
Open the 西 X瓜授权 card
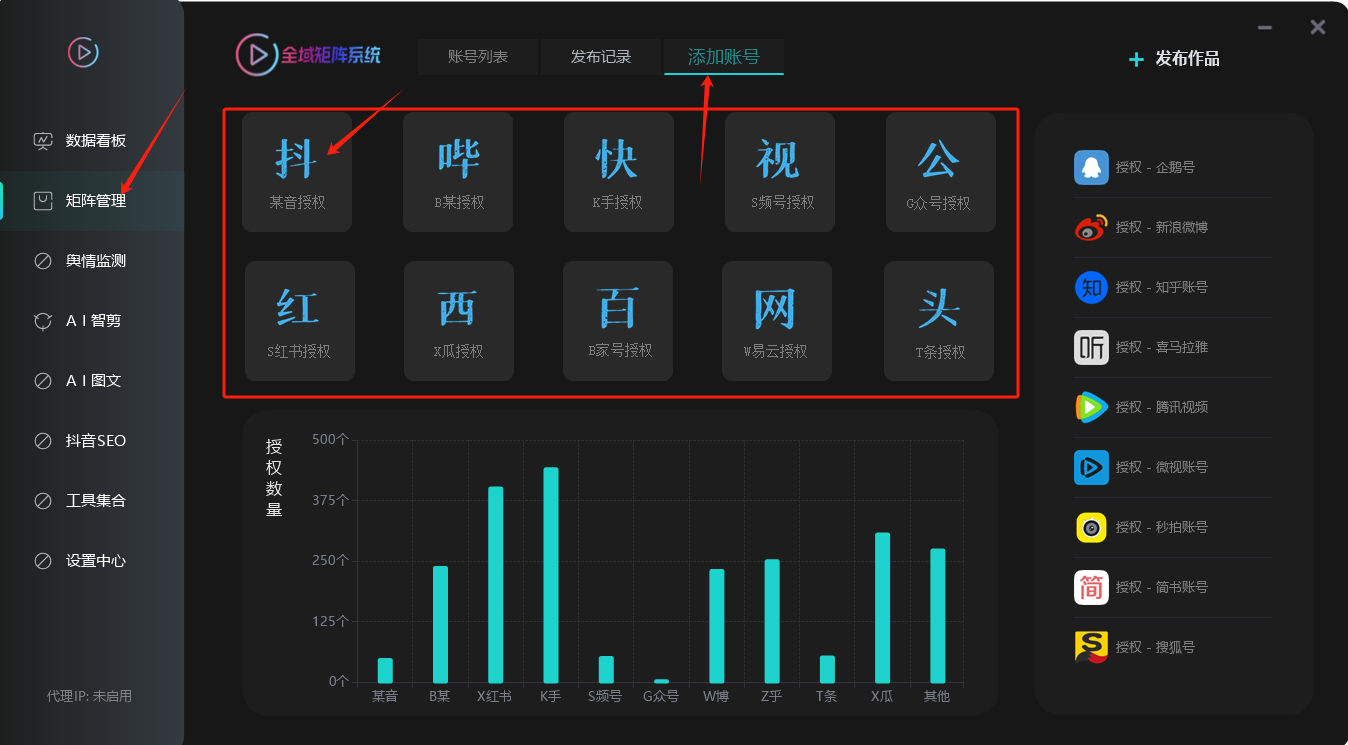pos(459,321)
